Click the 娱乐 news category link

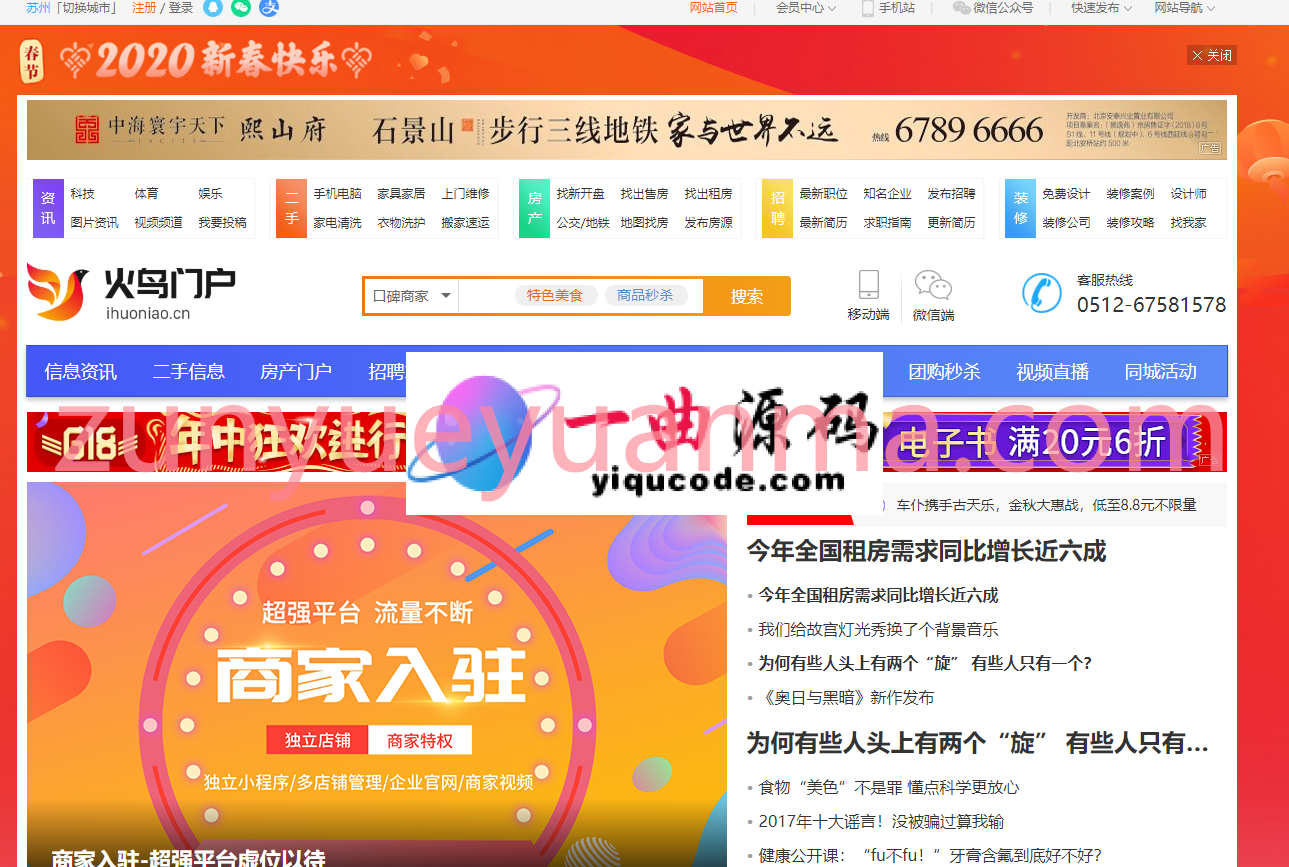coord(211,194)
